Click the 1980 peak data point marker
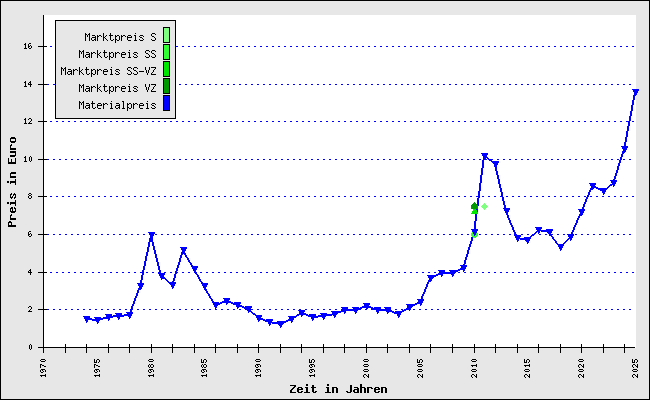The width and height of the screenshot is (650, 400). [x=151, y=236]
